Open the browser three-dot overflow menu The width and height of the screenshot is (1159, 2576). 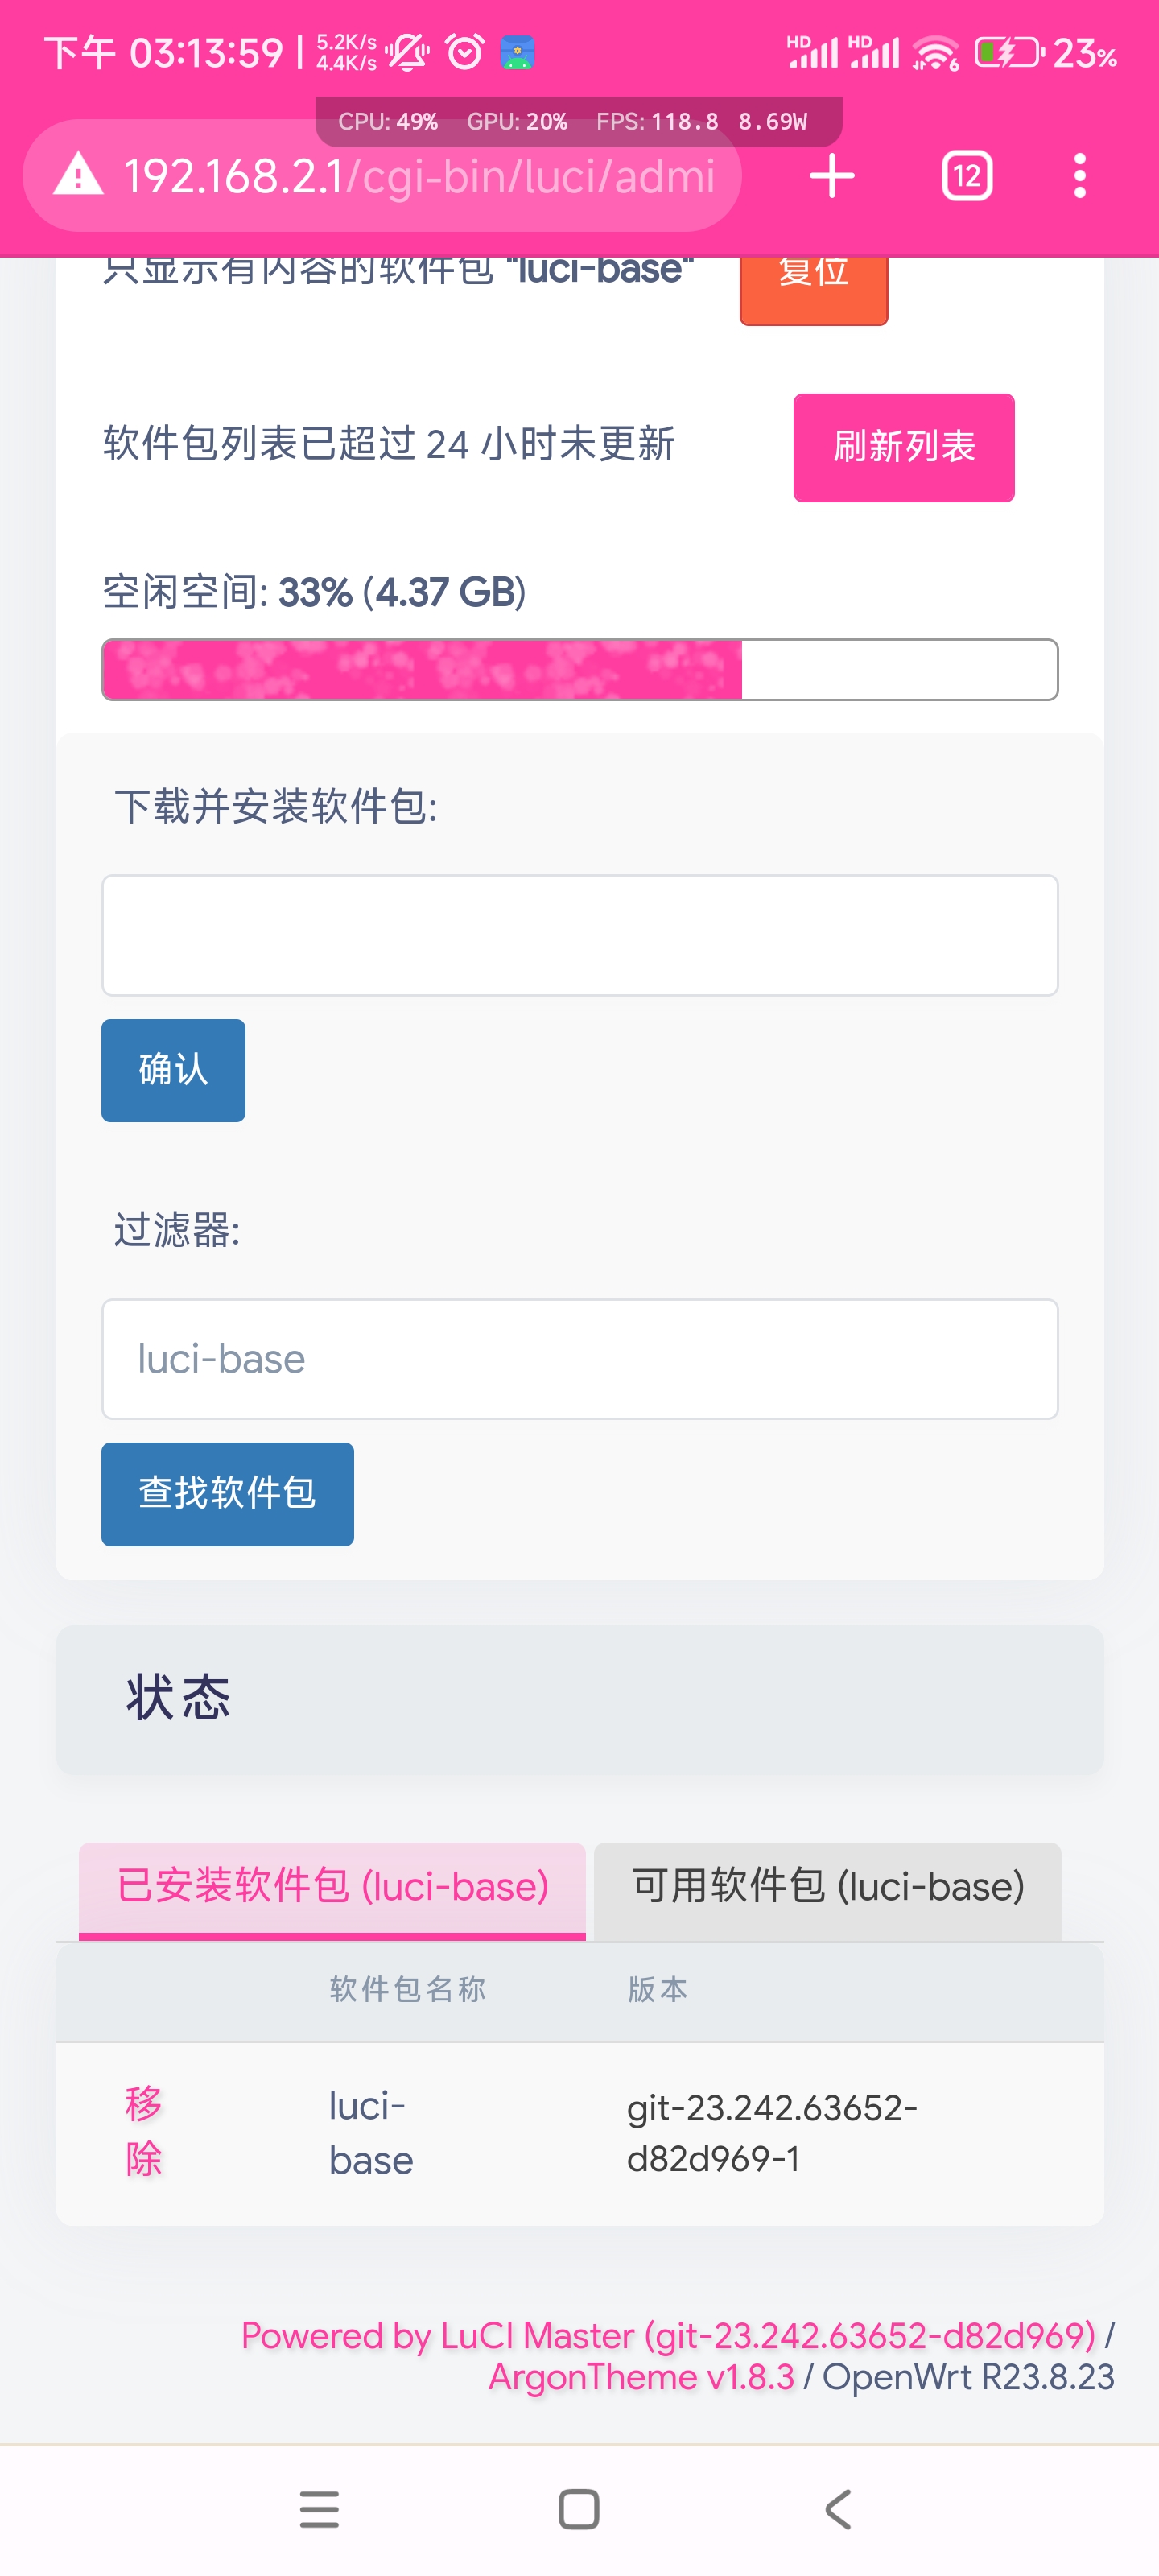(1079, 176)
